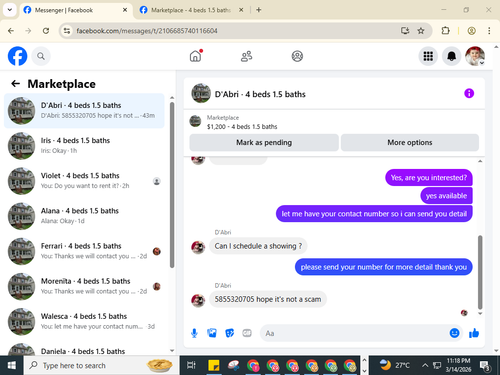Open the Violet conversation
The height and width of the screenshot is (375, 500).
[x=84, y=181]
